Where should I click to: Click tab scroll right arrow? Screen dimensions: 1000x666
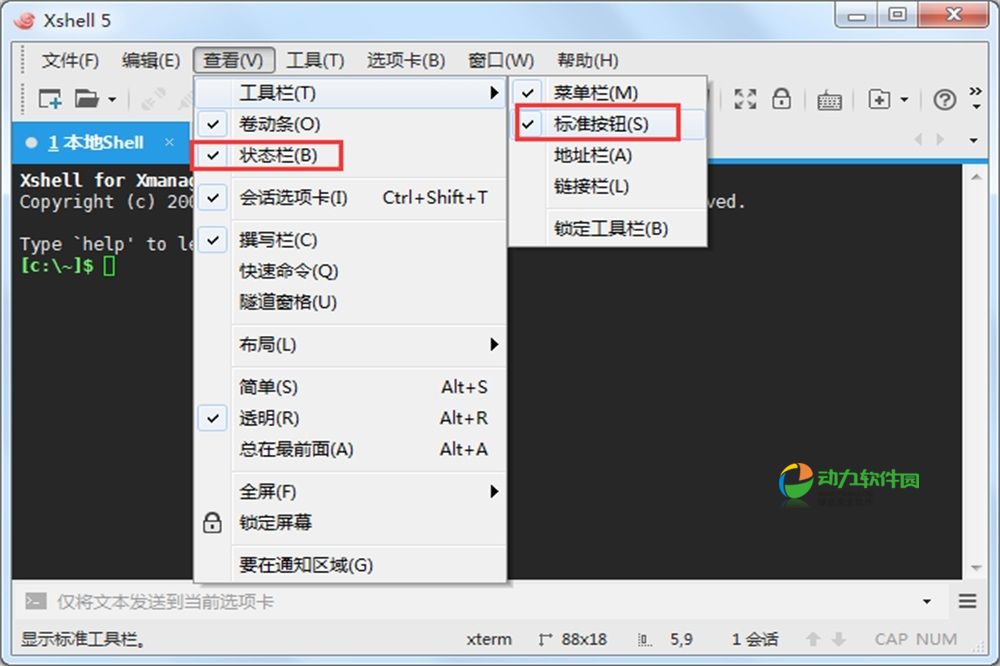(x=940, y=139)
